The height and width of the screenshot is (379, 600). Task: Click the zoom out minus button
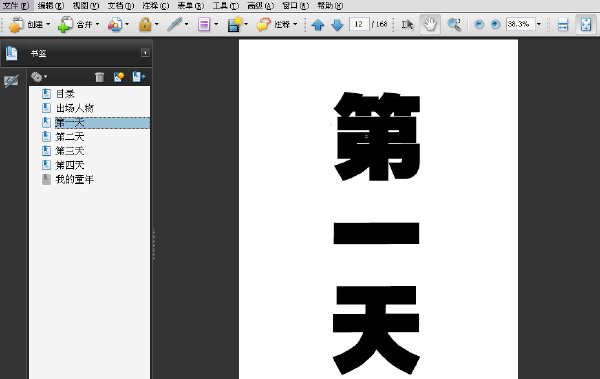(479, 25)
